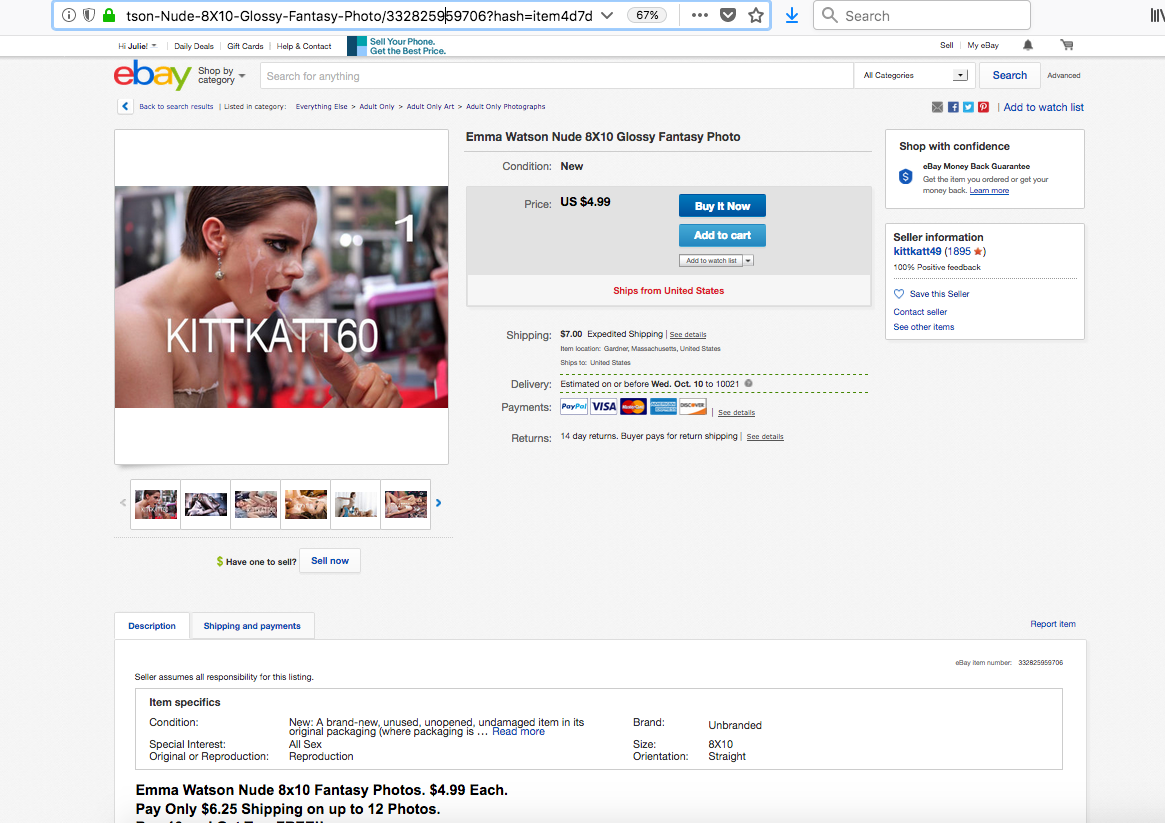
Task: Open returns See details link
Action: coord(765,437)
